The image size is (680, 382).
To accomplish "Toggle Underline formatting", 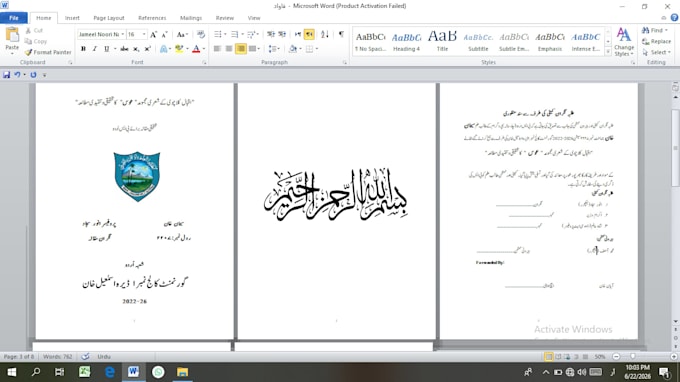I will [106, 49].
